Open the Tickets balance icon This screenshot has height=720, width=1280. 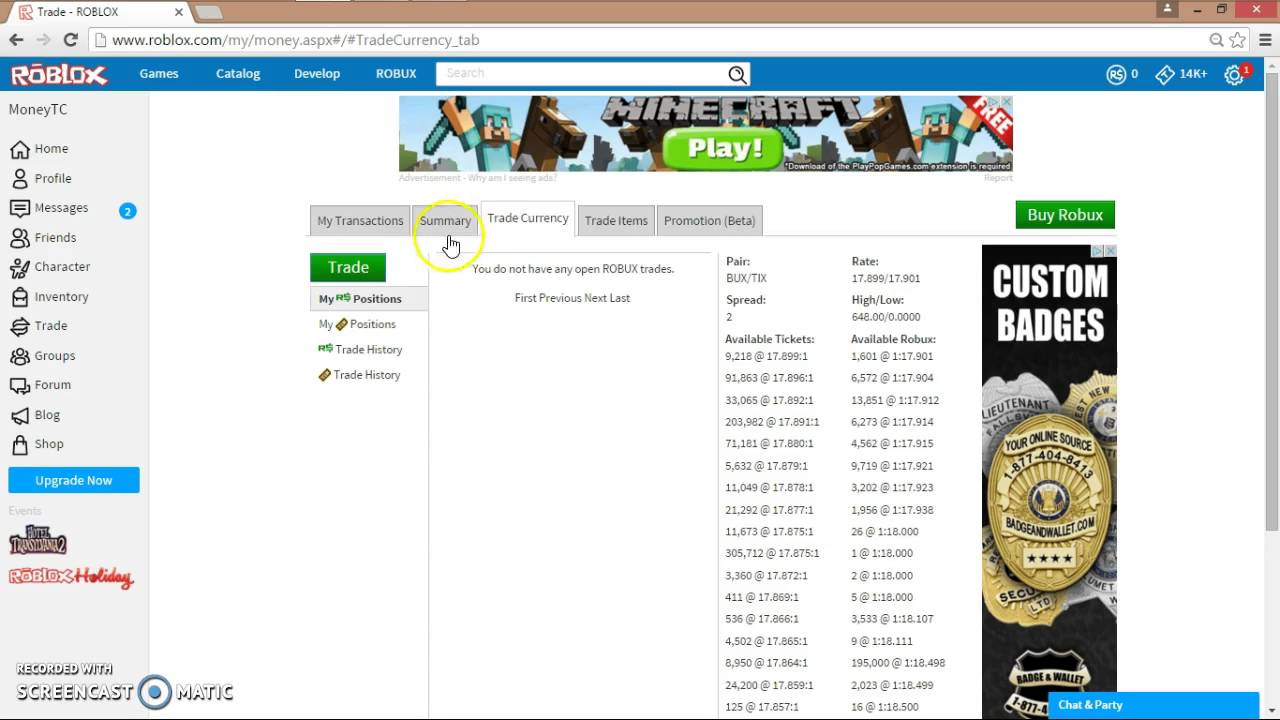click(x=1165, y=74)
